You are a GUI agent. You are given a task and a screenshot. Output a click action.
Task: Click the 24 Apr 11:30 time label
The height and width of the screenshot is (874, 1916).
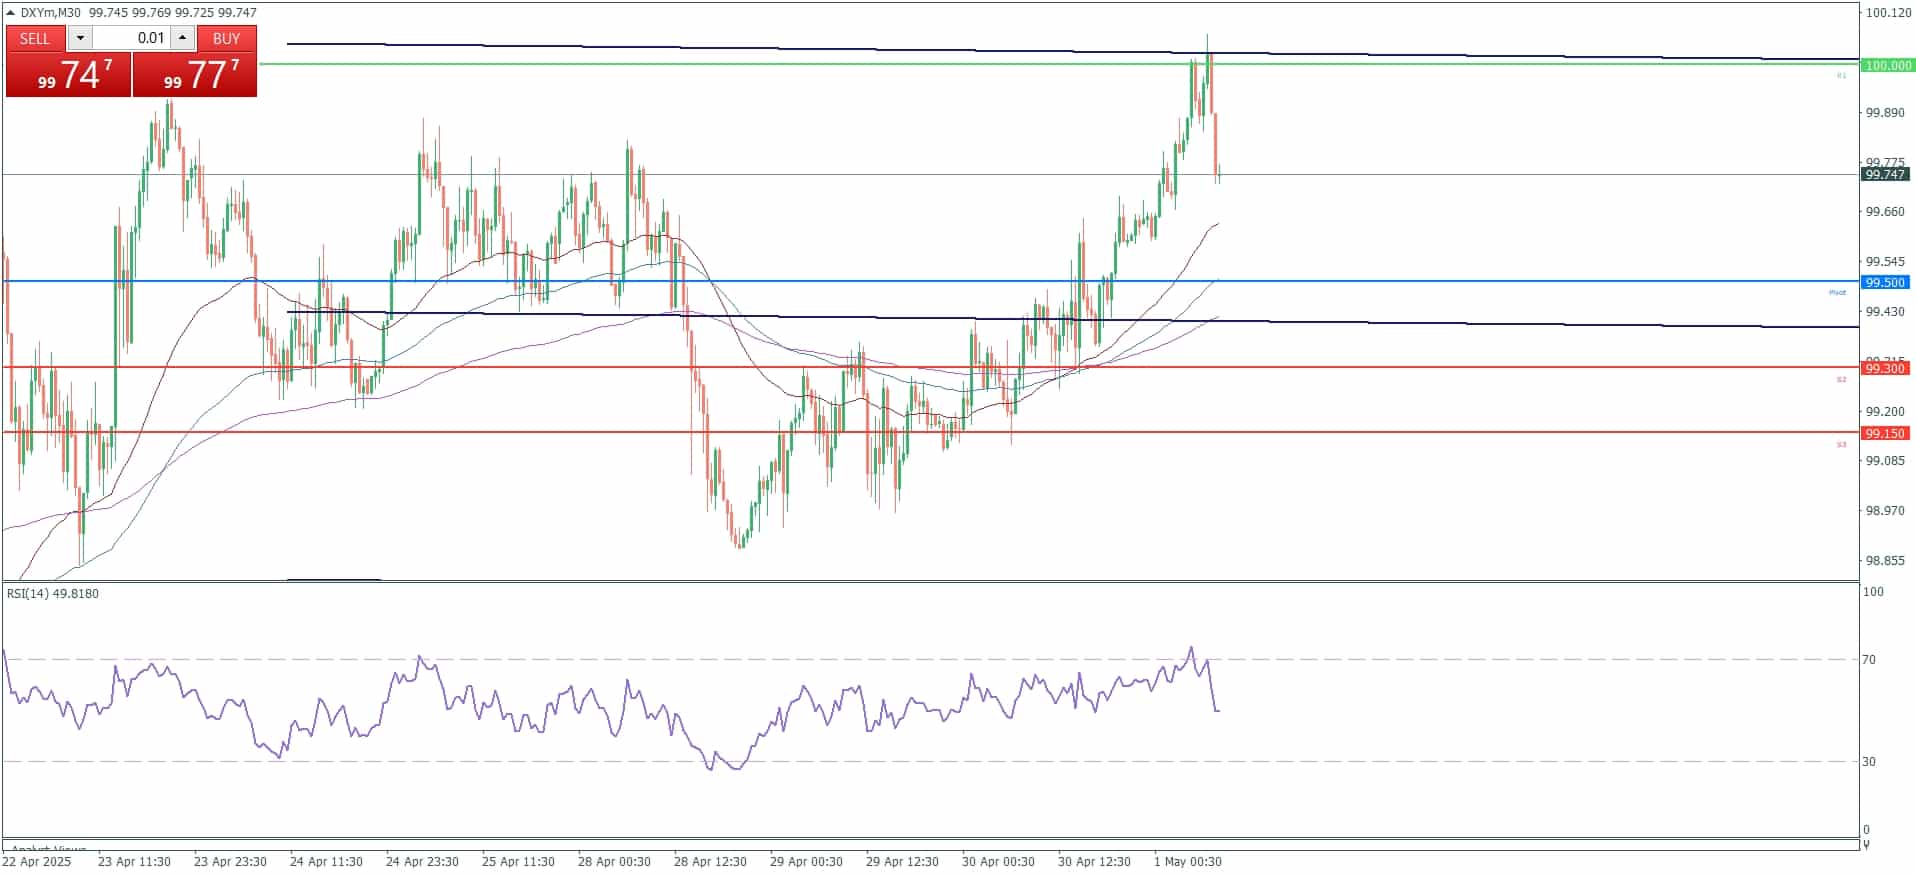326,862
